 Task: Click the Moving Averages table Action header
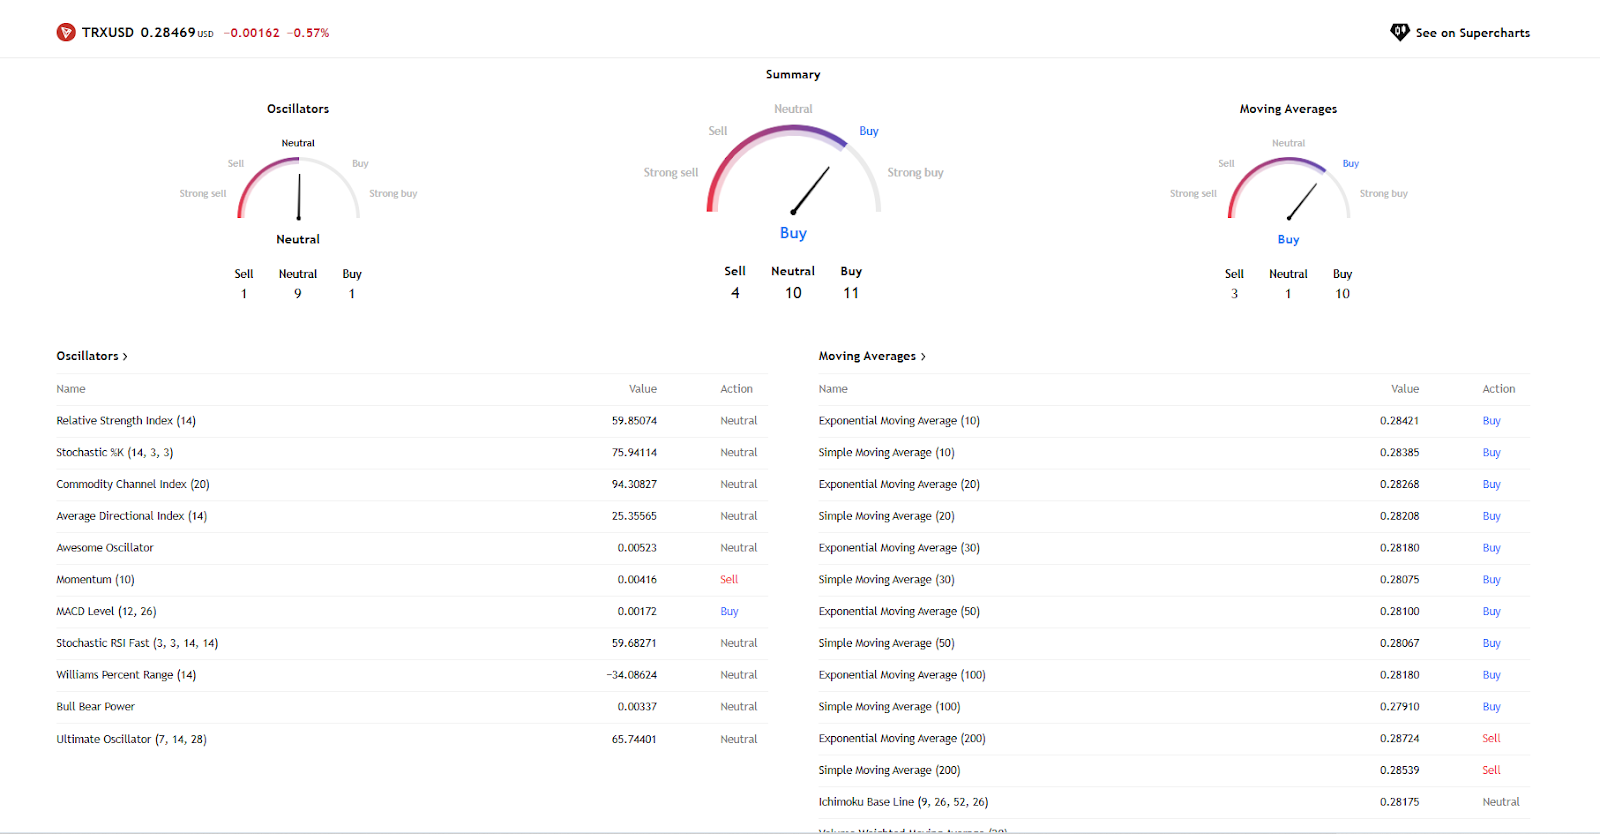point(1498,389)
